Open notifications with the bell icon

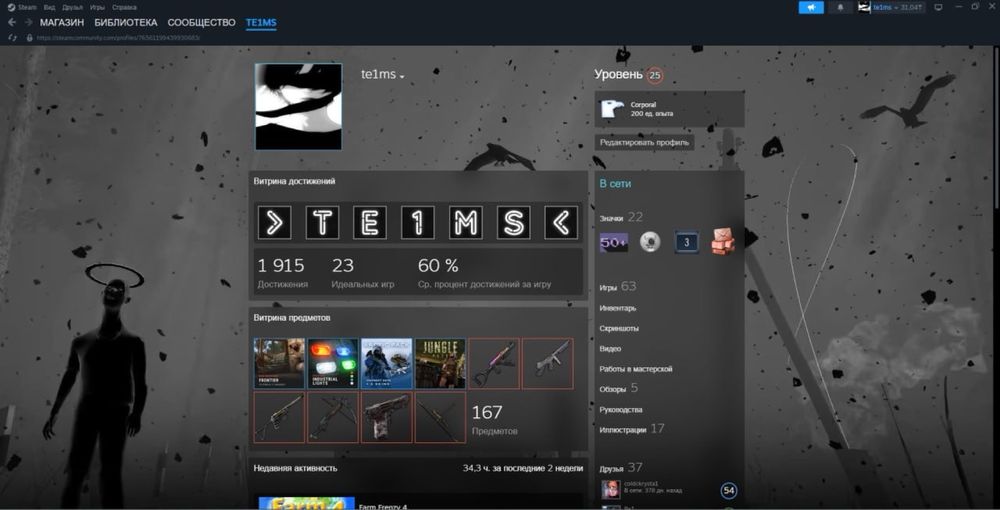[840, 8]
